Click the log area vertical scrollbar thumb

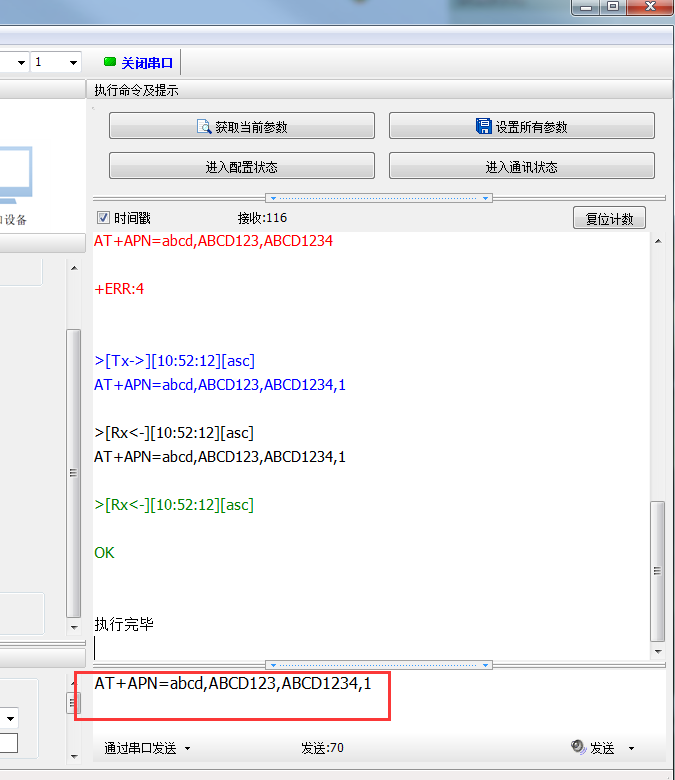(x=657, y=570)
